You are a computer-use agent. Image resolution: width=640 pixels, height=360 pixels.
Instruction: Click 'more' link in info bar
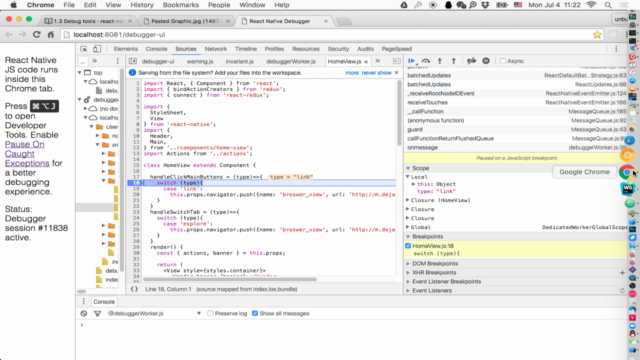351,73
